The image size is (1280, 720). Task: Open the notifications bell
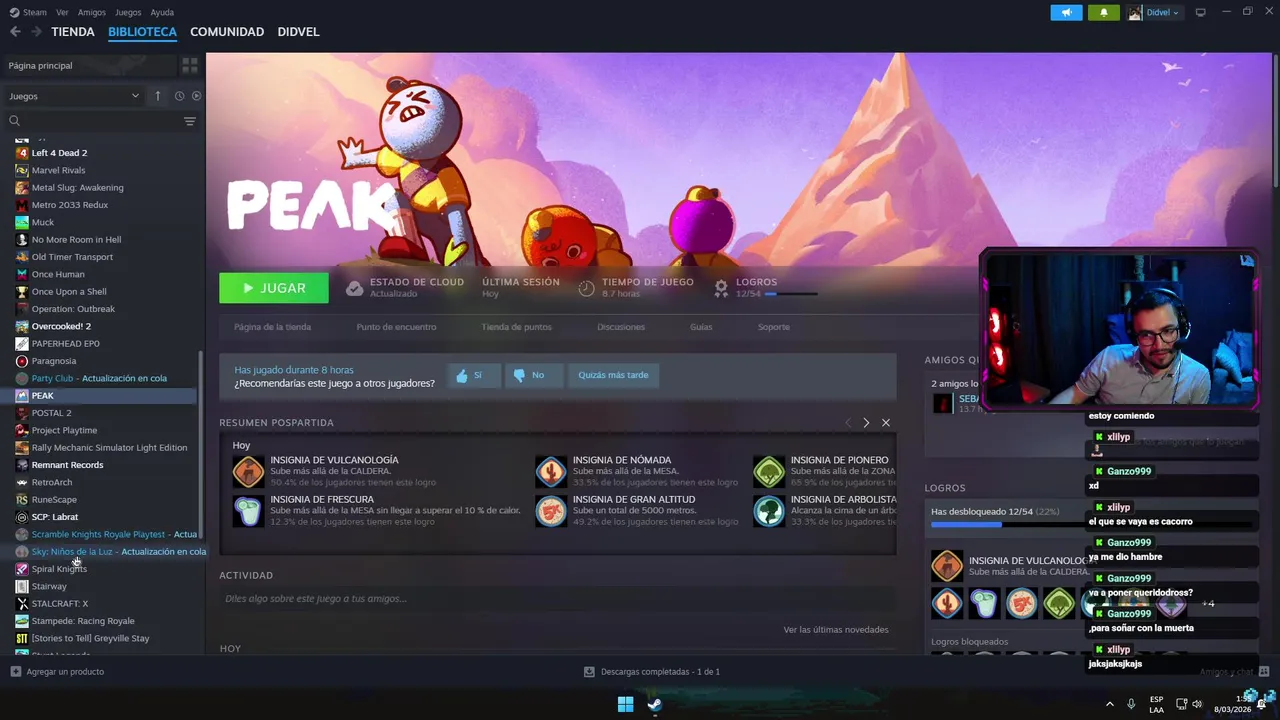point(1104,13)
